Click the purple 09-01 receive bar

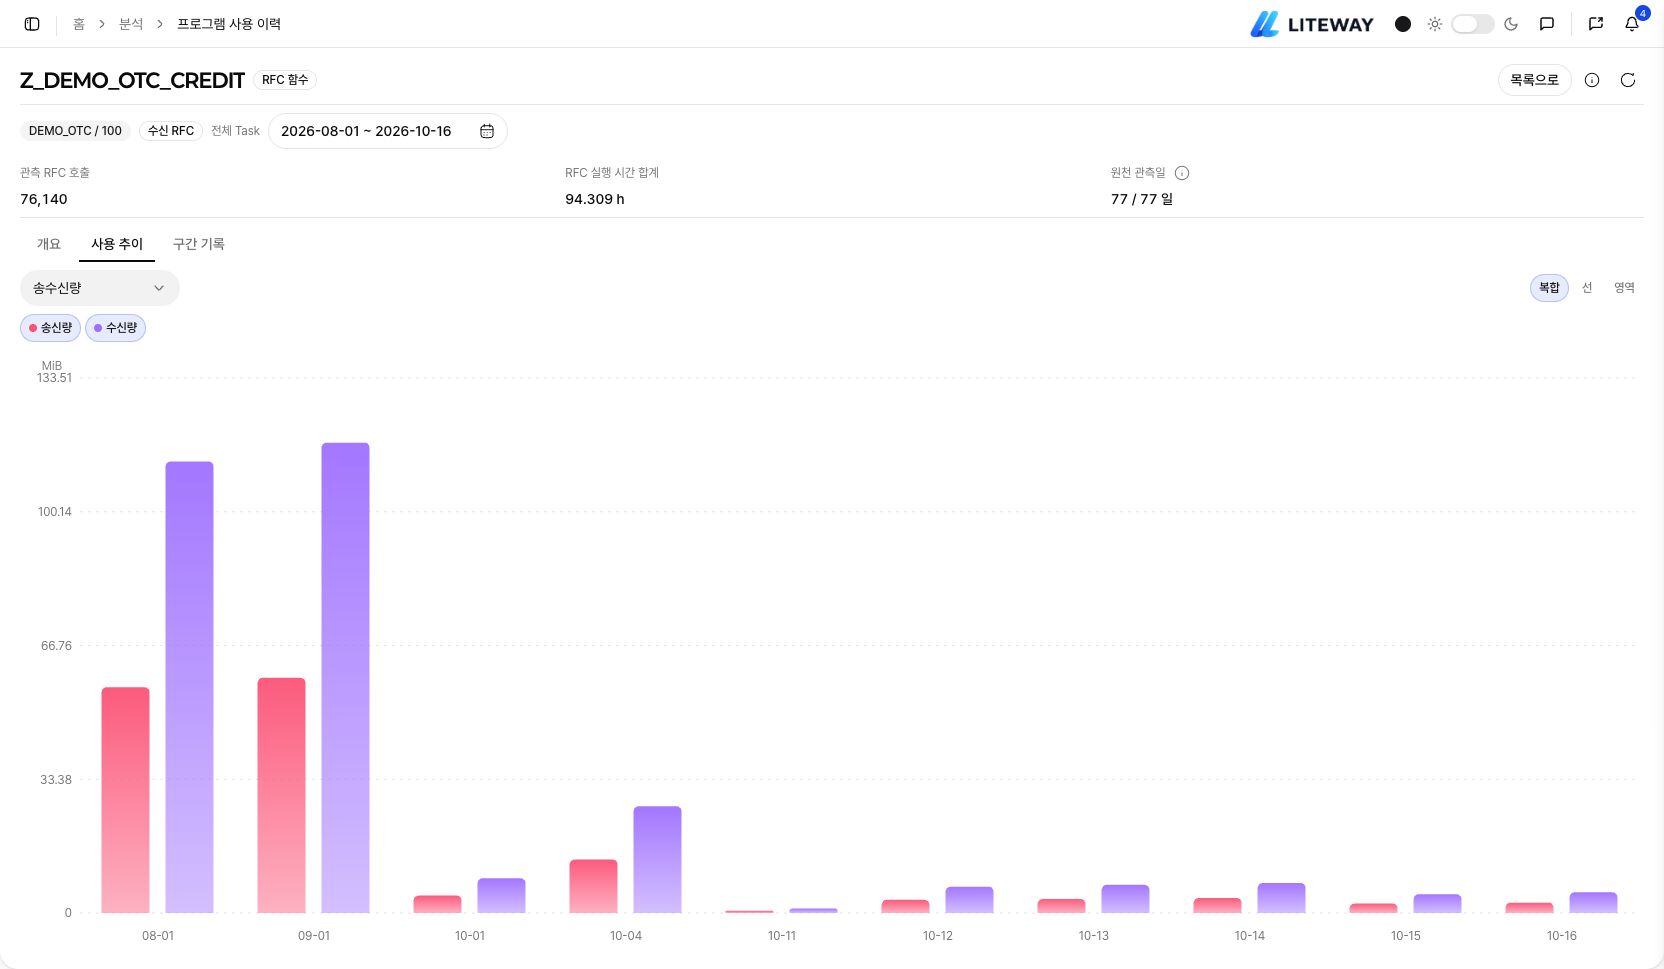pos(345,678)
